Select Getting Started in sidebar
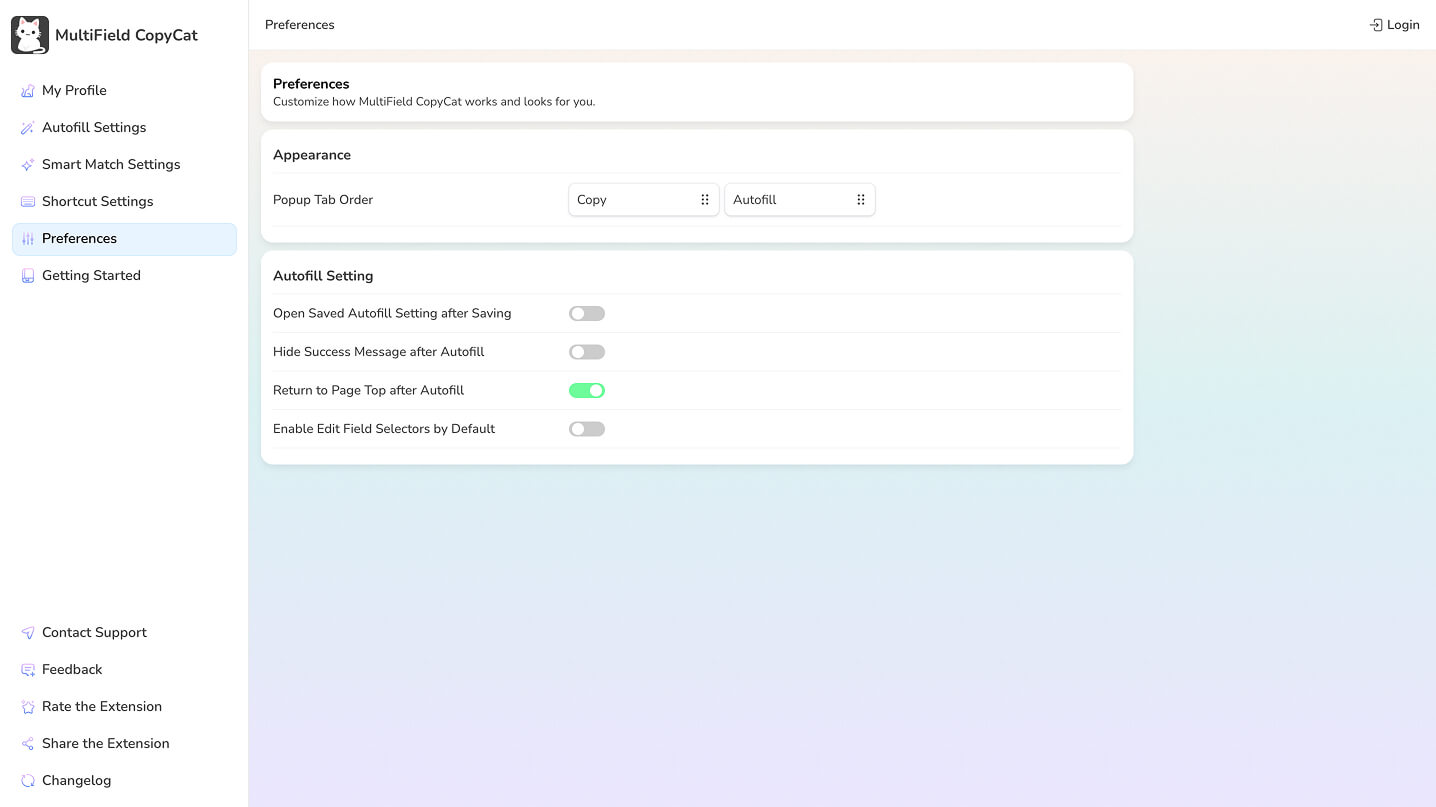This screenshot has height=807, width=1436. click(x=124, y=276)
